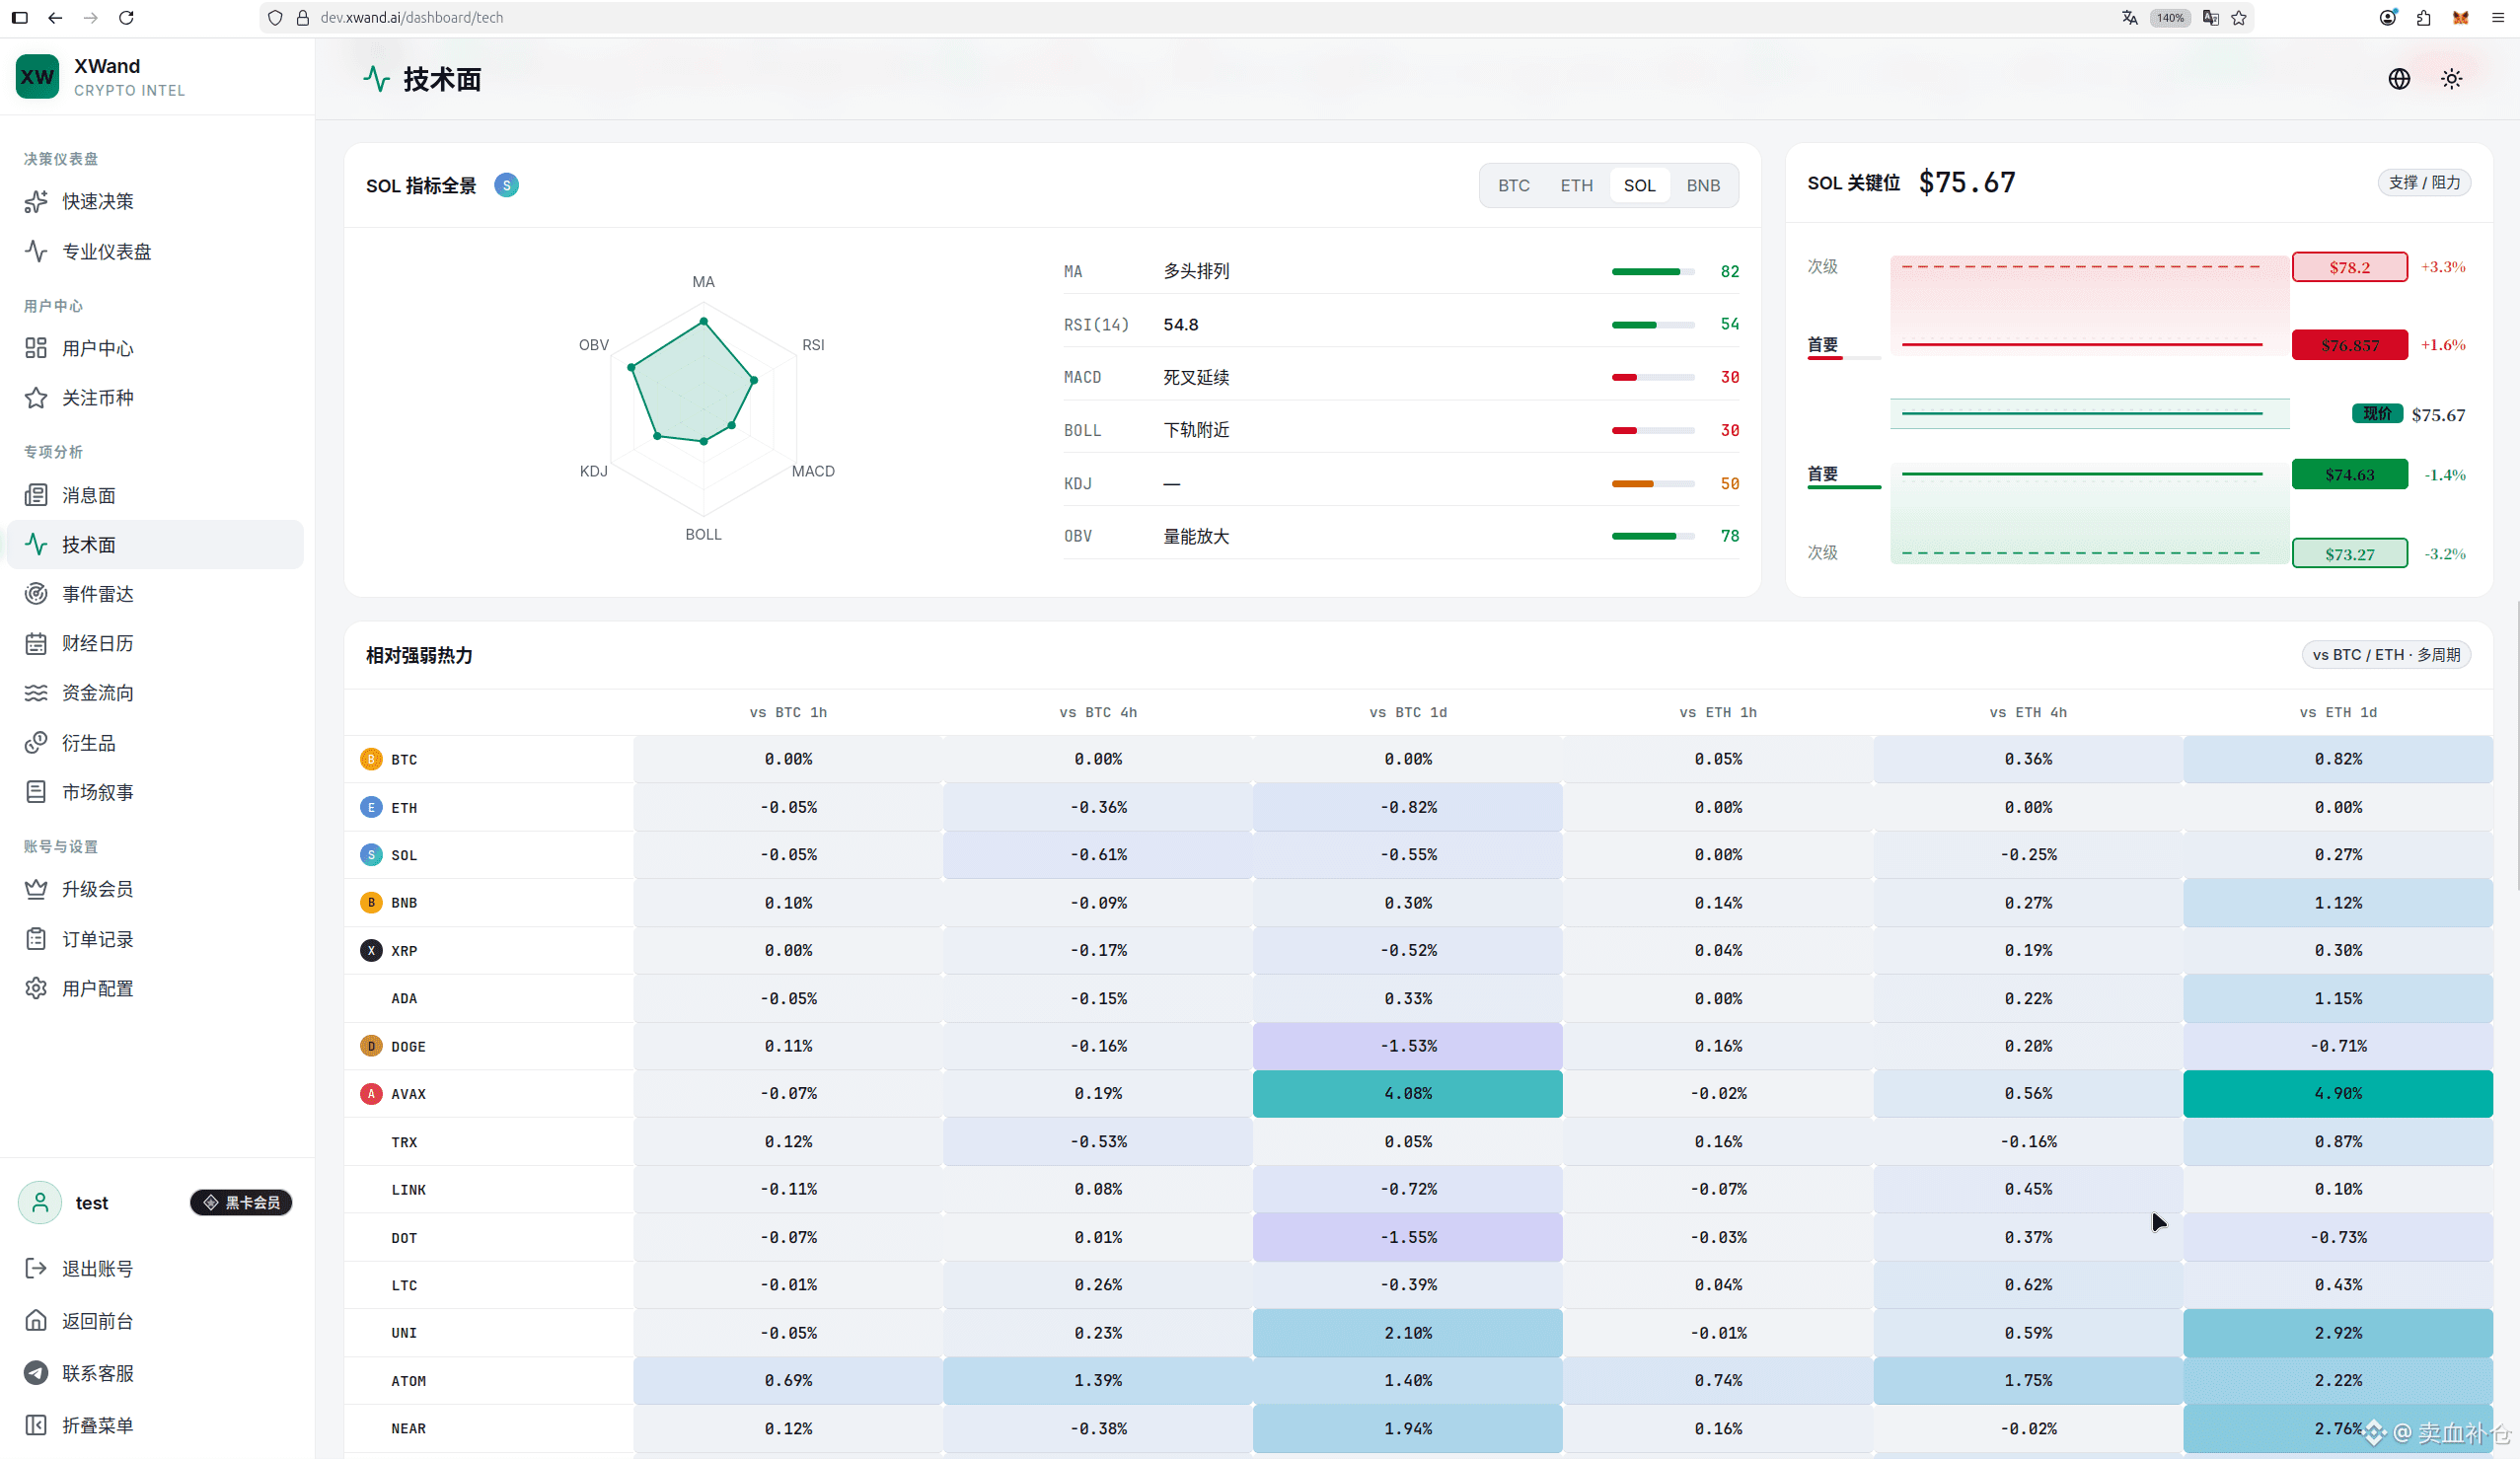Reload the page with browser refresh
Screen dimensions: 2520x1459
126,17
